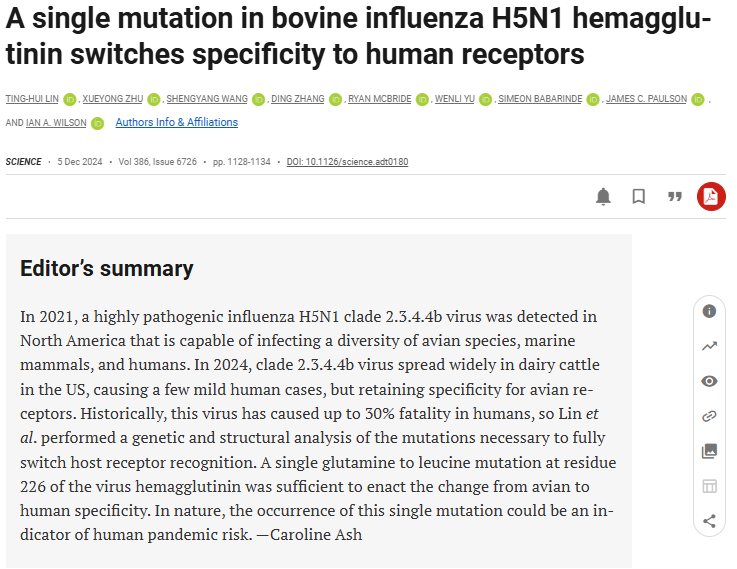Open author Ting-Hui Lin's name
The image size is (737, 569).
pos(32,99)
